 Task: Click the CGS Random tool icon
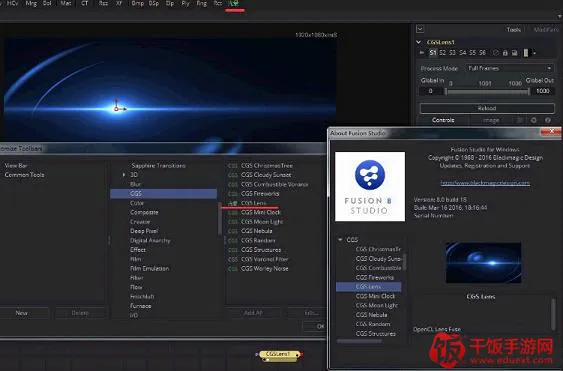coord(233,240)
